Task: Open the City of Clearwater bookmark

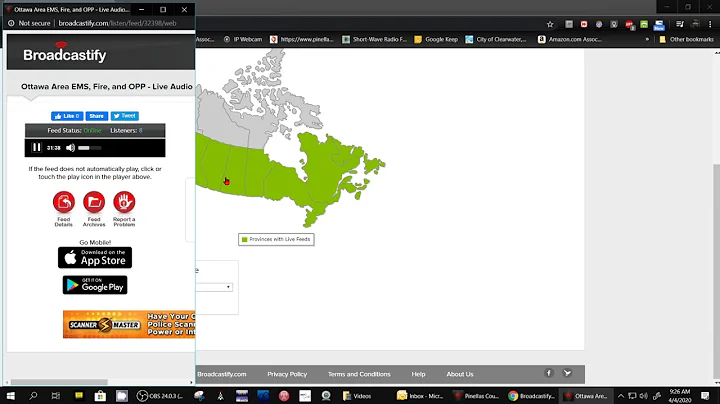Action: 496,39
